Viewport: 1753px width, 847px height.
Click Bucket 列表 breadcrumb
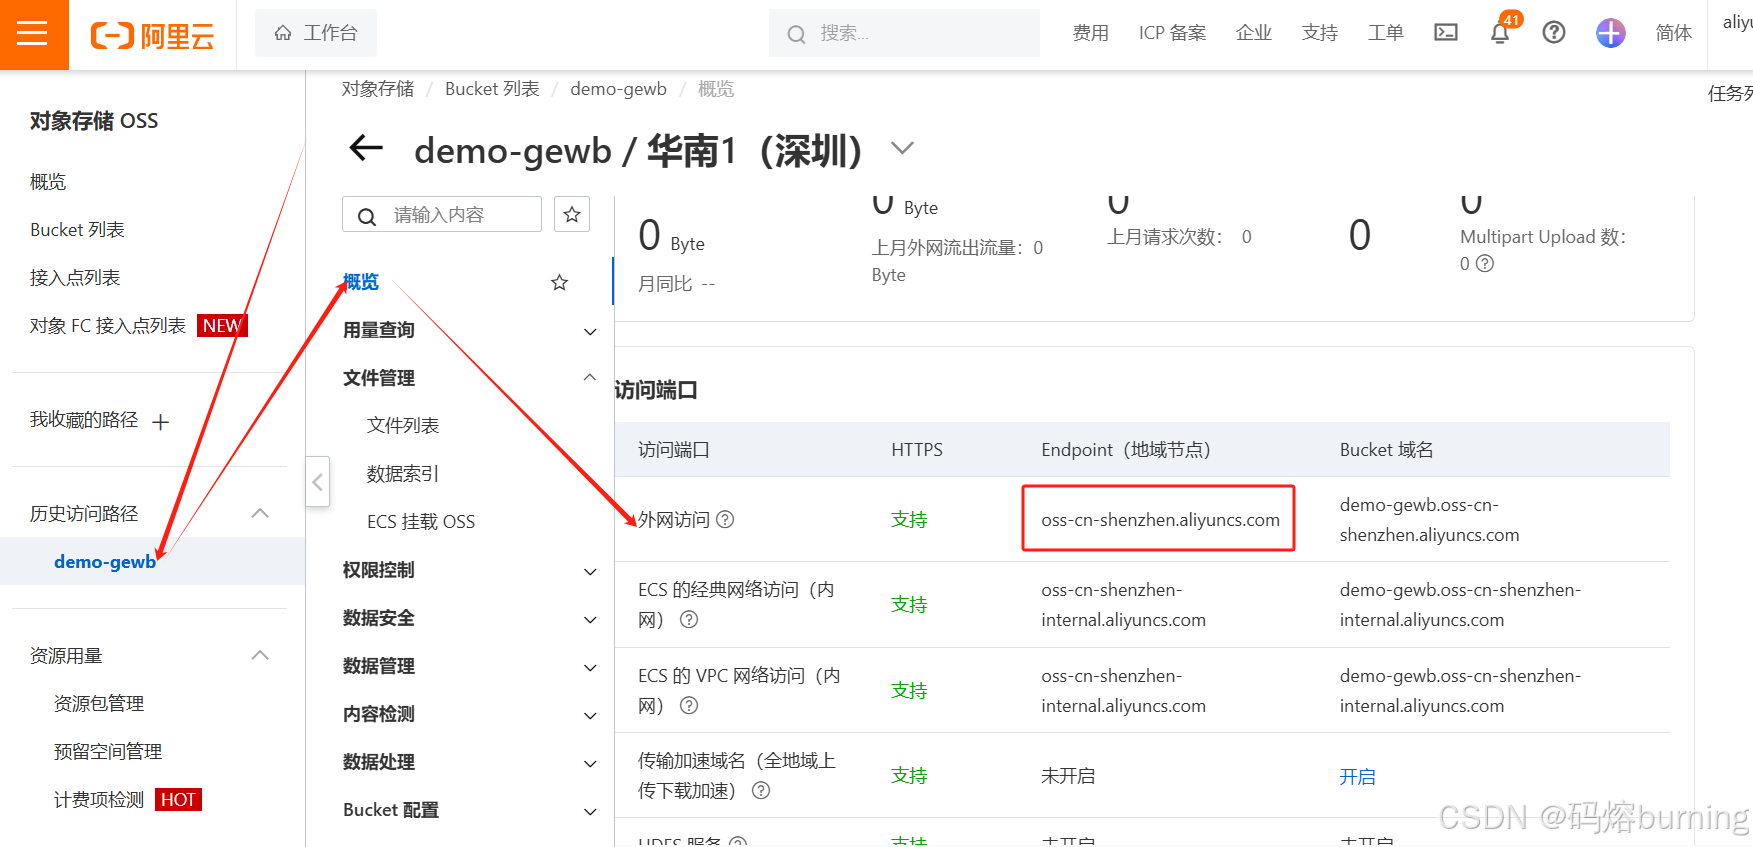(492, 89)
